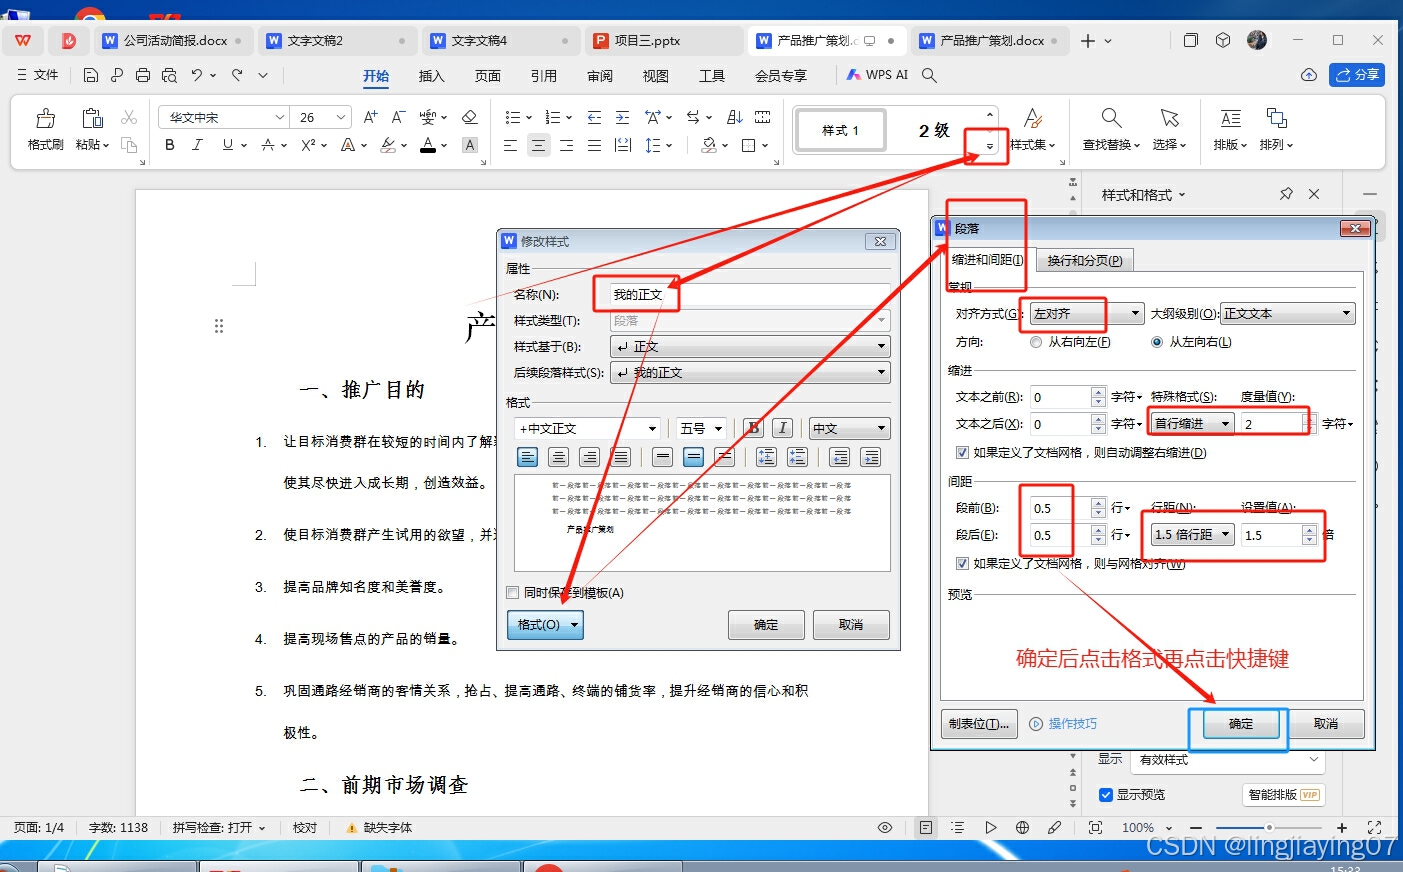Open the following paragraph style (后续段落样式) dropdown
This screenshot has height=872, width=1403.
(x=750, y=372)
